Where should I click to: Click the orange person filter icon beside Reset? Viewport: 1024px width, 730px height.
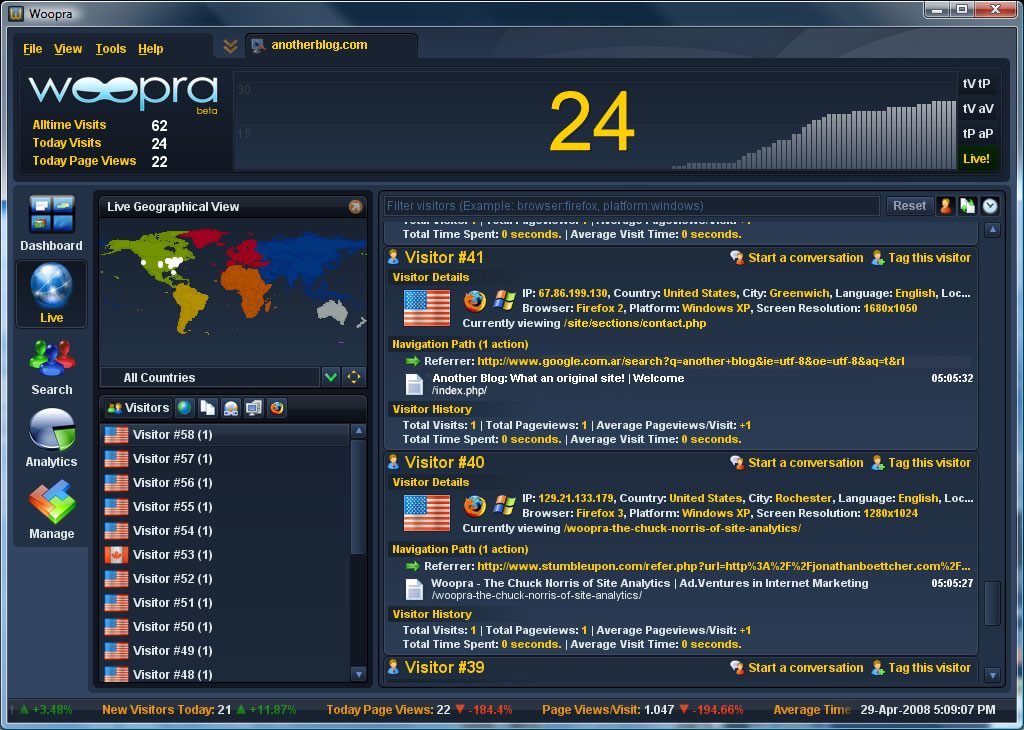[946, 206]
